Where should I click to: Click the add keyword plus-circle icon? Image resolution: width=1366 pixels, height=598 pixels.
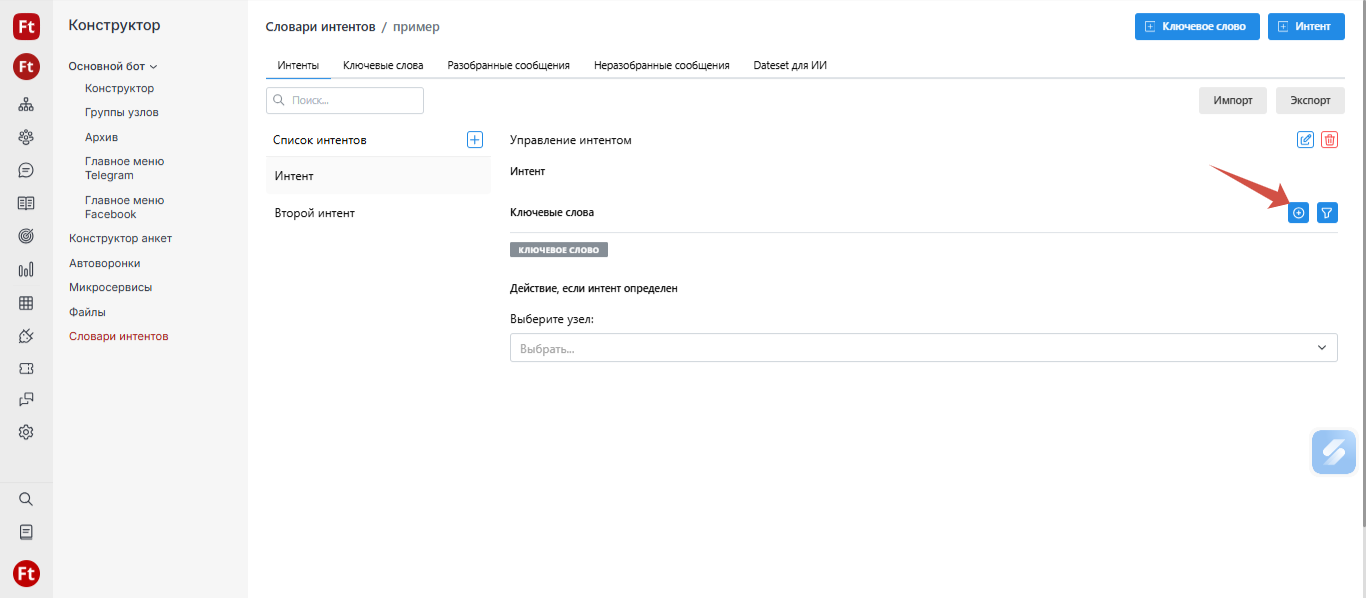1298,213
